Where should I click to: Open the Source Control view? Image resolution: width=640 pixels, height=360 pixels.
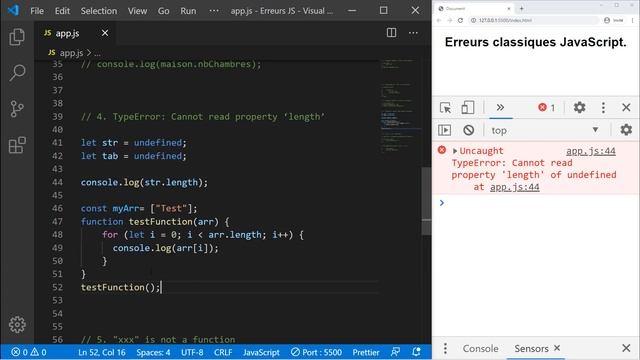pyautogui.click(x=17, y=109)
